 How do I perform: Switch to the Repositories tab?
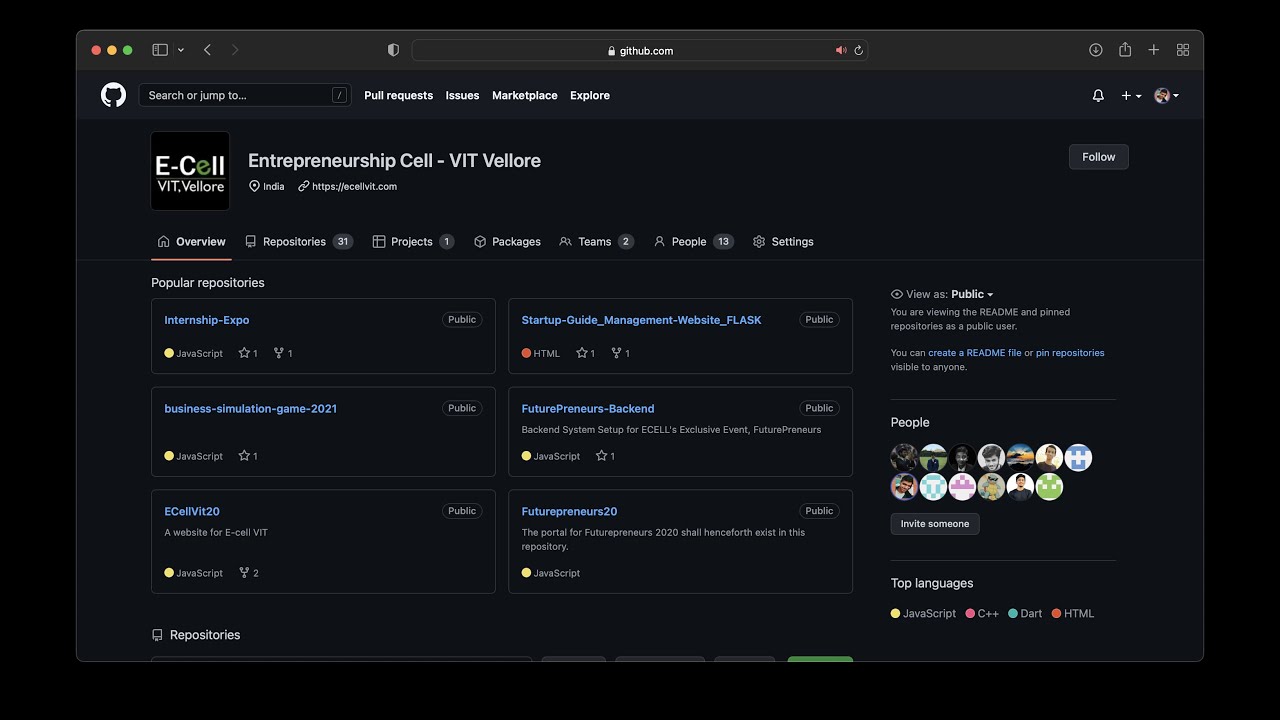pos(299,242)
